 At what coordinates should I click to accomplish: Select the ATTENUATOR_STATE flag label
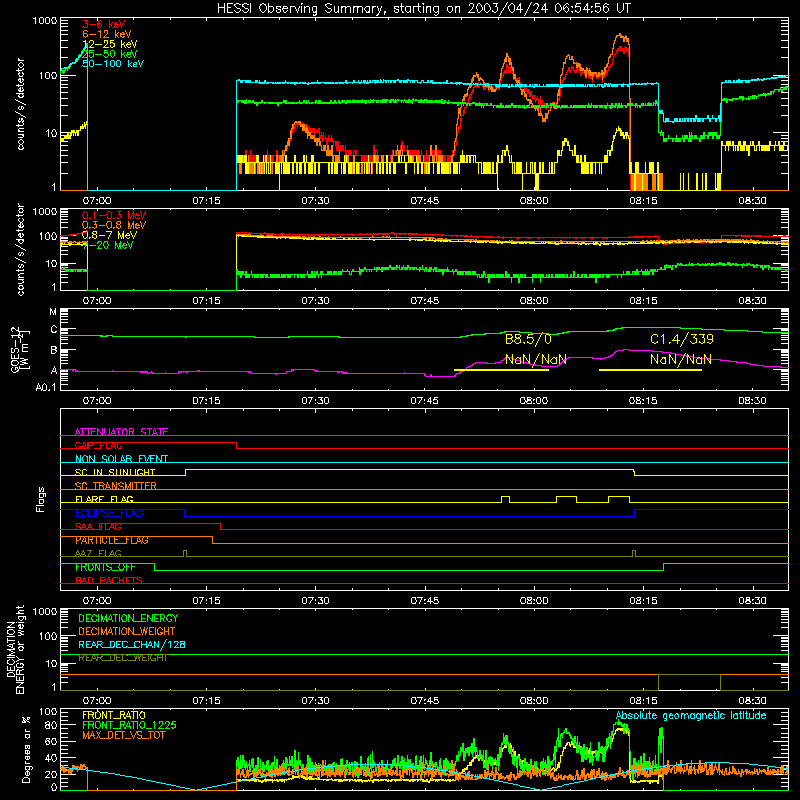(x=121, y=432)
